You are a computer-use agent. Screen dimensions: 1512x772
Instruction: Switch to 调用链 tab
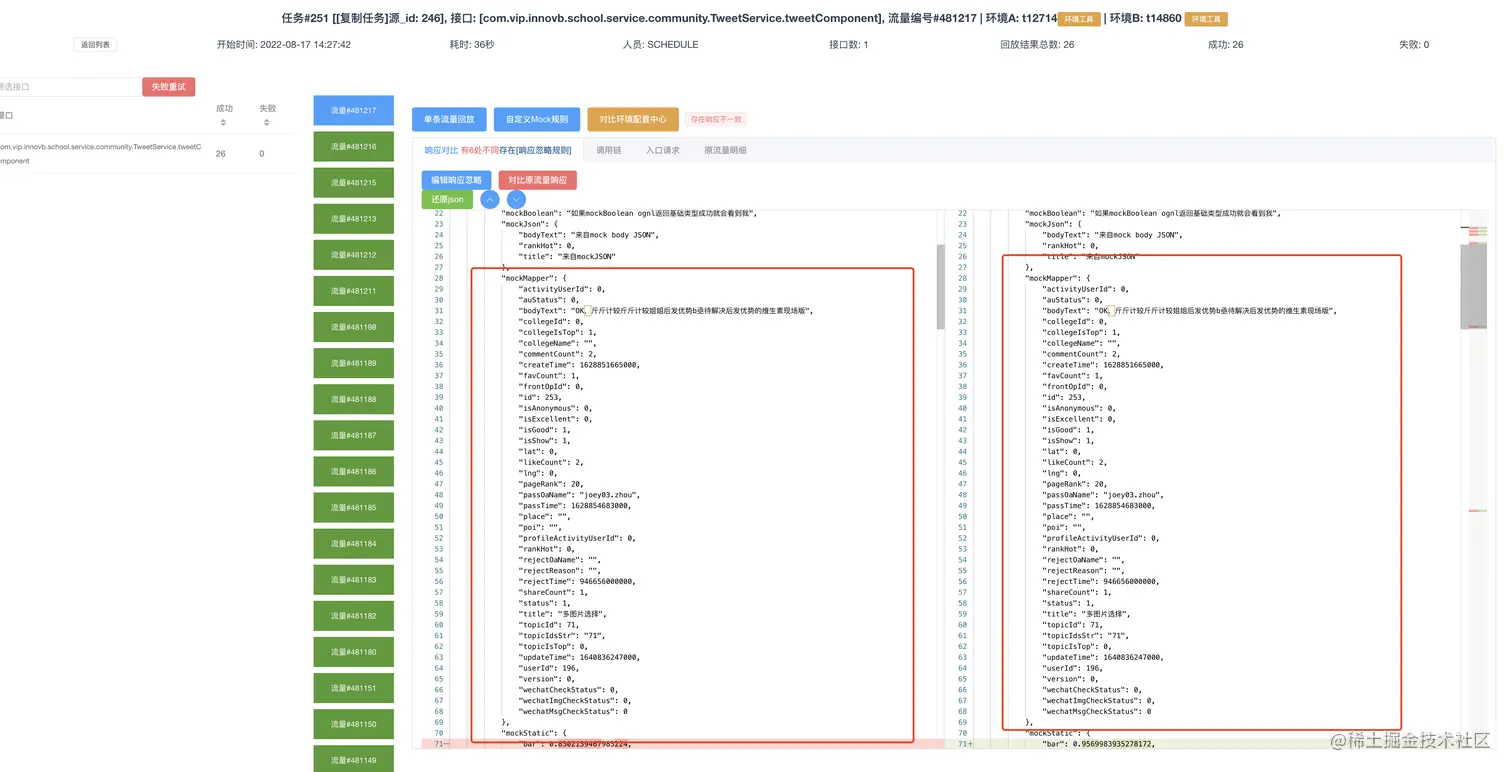coord(609,150)
